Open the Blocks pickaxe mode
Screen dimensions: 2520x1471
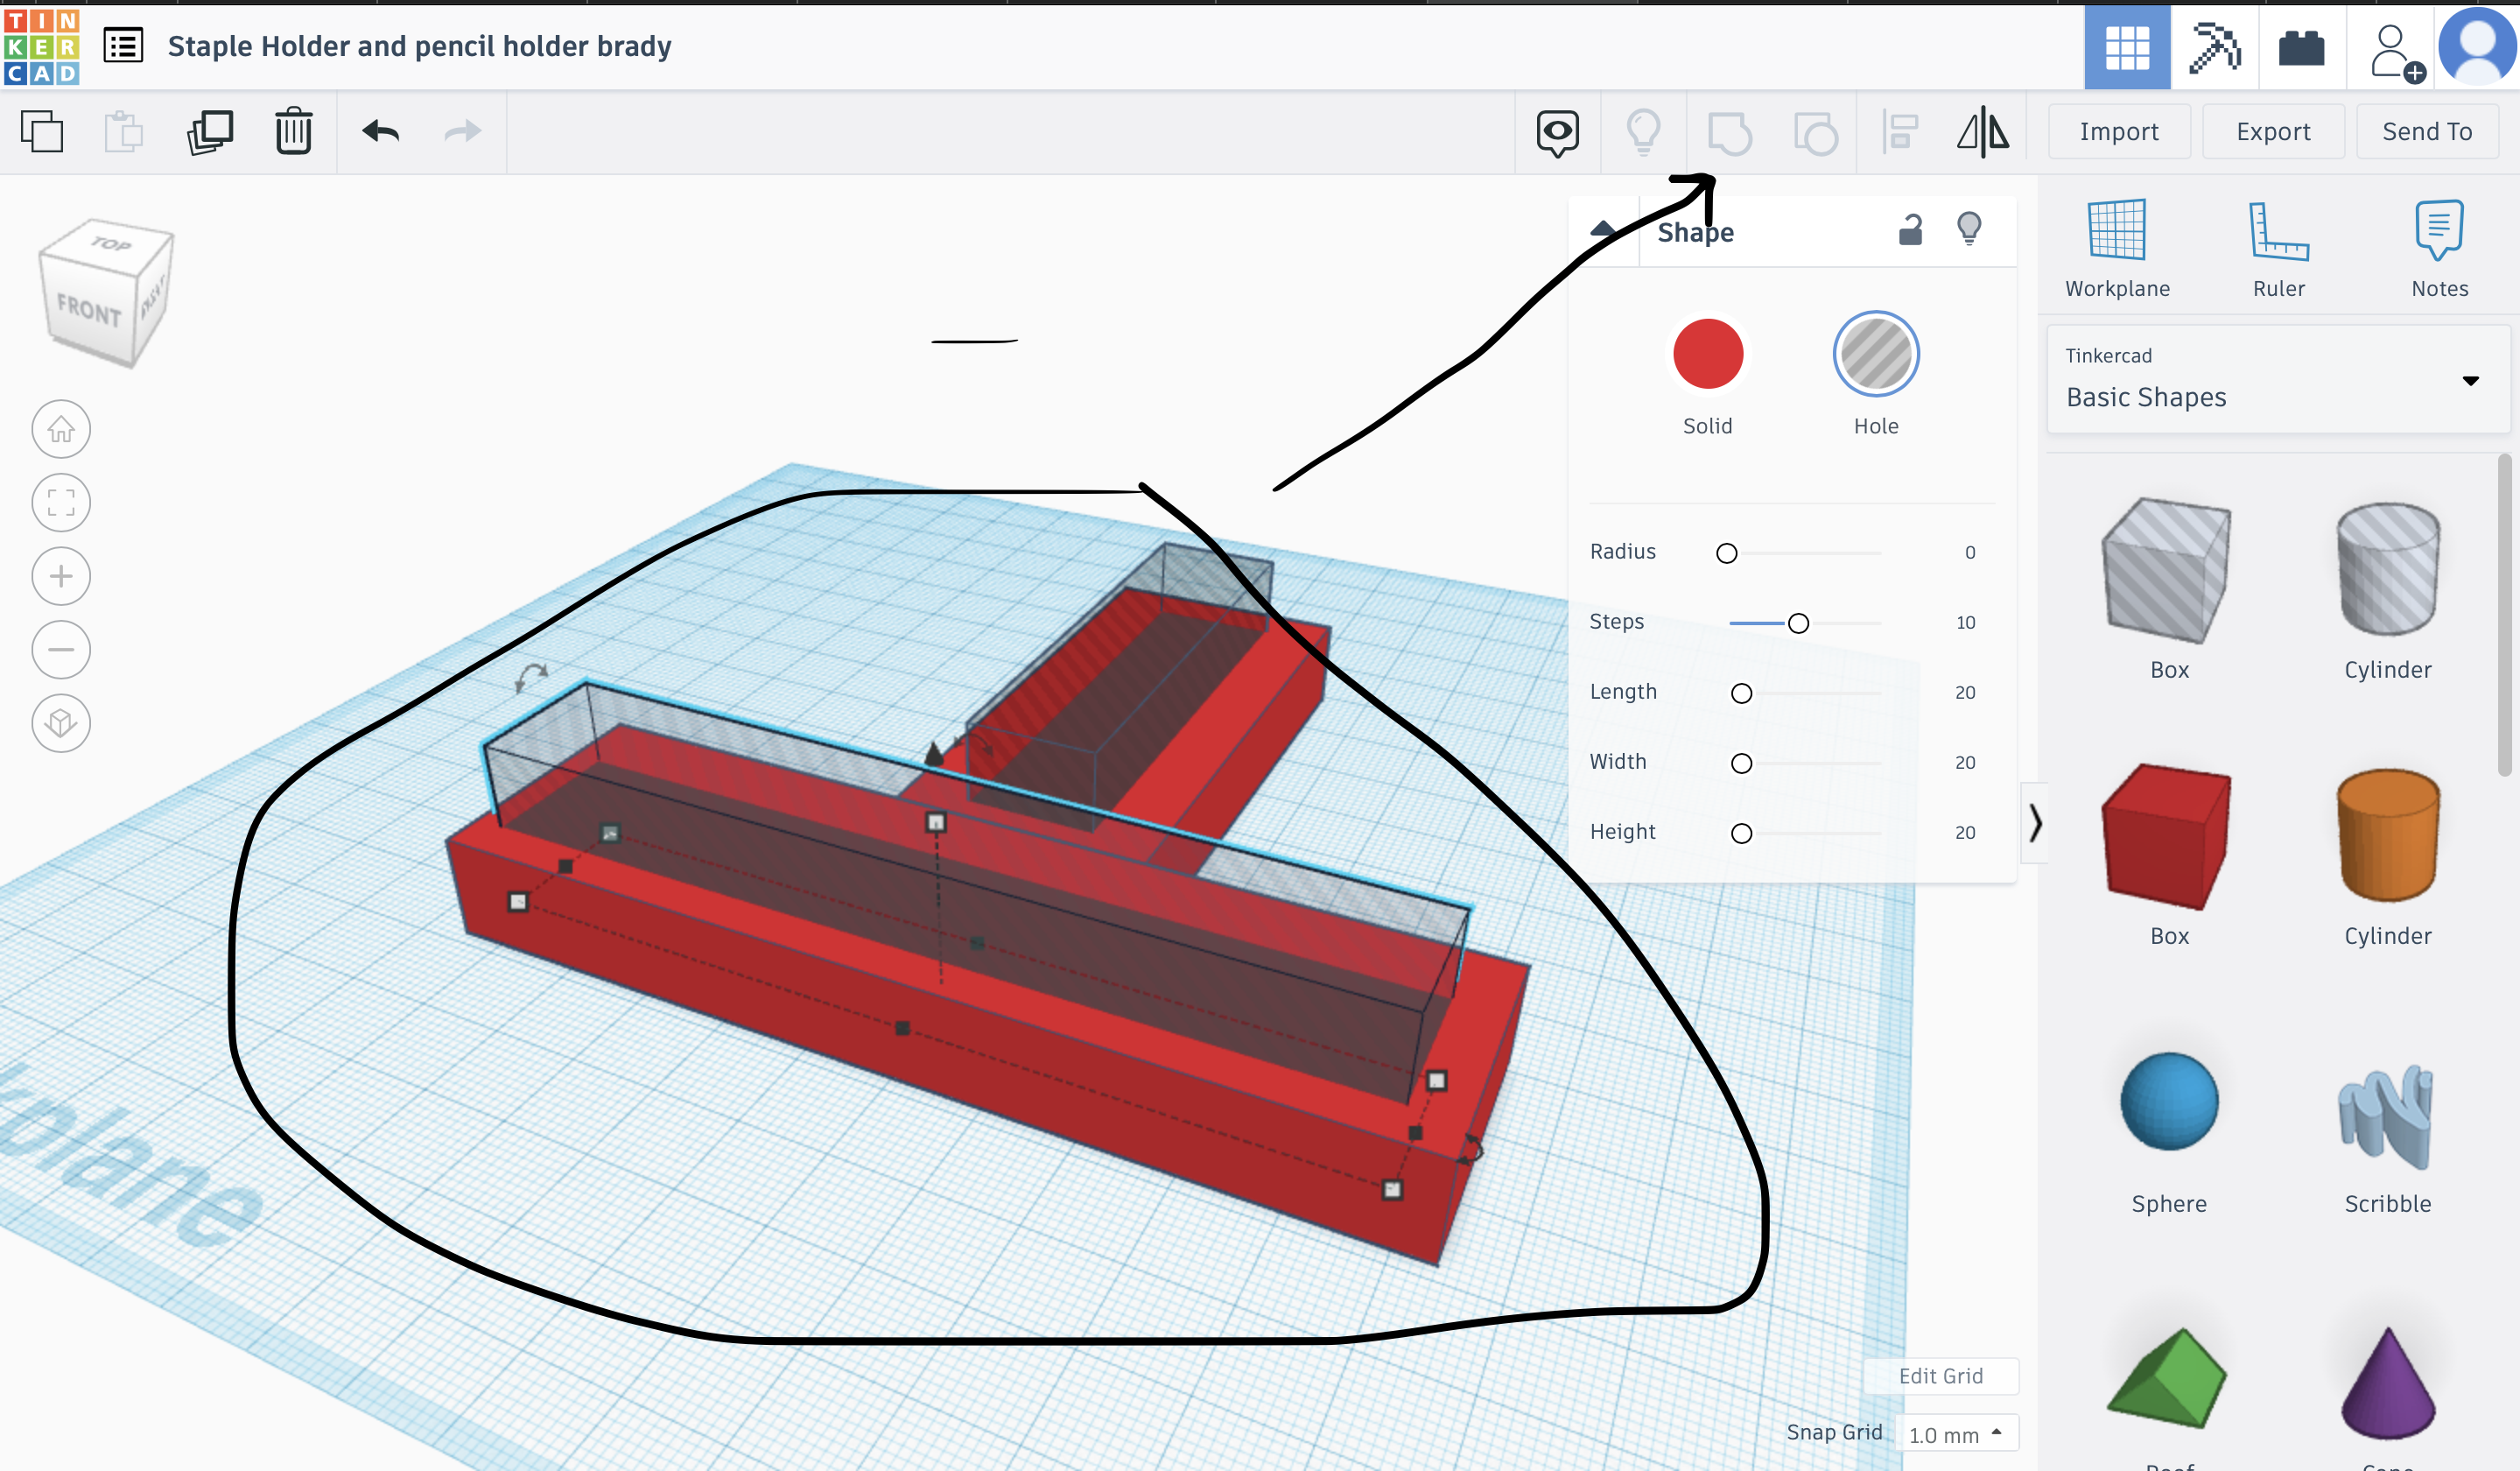click(2214, 47)
